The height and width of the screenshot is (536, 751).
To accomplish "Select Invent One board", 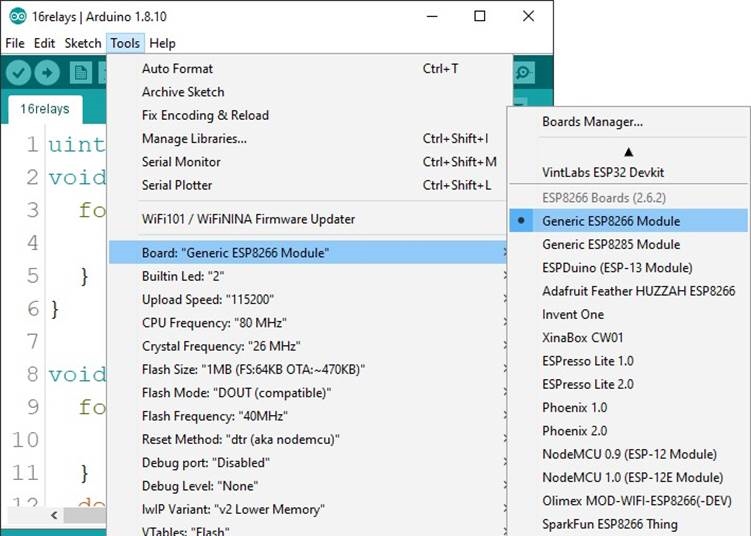I will click(628, 315).
